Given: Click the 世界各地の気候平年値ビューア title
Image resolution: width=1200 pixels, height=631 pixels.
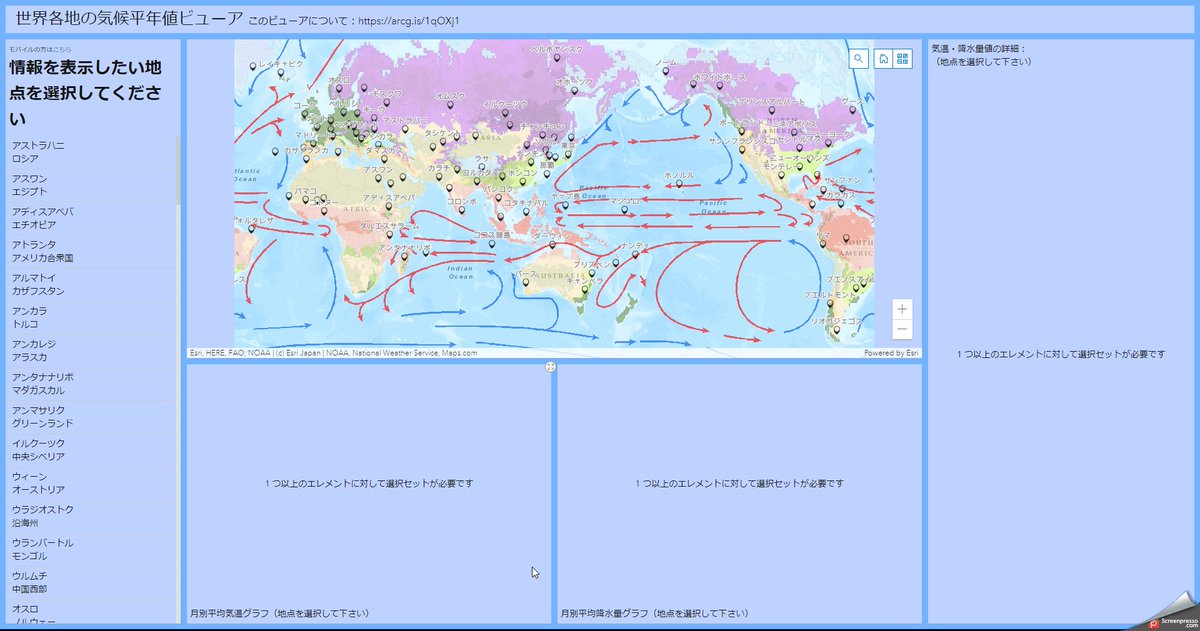Looking at the screenshot, I should pyautogui.click(x=130, y=18).
